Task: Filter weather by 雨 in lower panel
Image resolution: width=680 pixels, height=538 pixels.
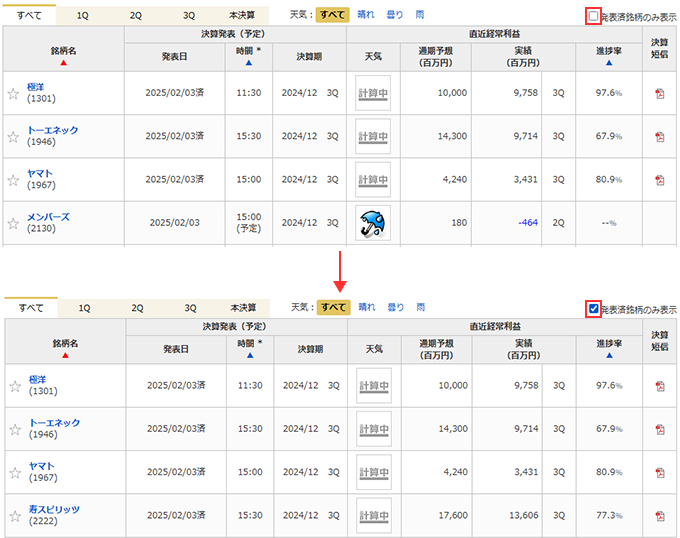Action: coord(420,307)
